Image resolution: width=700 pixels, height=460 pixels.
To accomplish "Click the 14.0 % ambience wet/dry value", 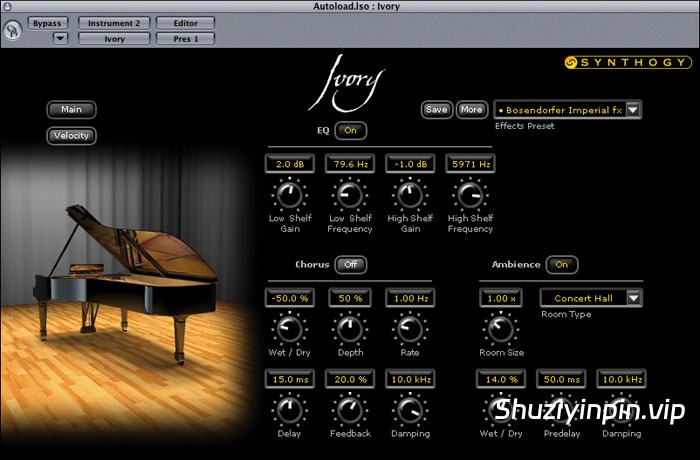I will 501,379.
